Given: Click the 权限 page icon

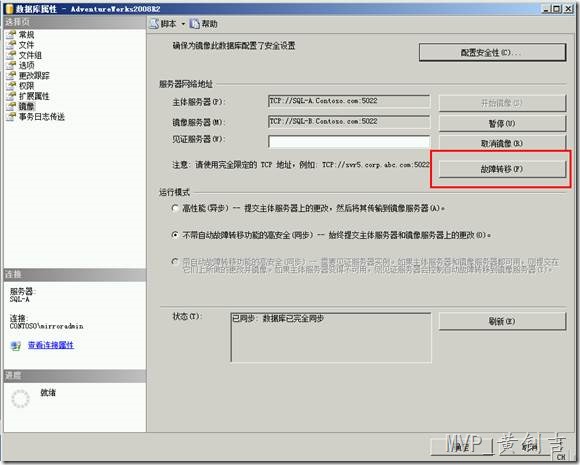Looking at the screenshot, I should click(11, 86).
